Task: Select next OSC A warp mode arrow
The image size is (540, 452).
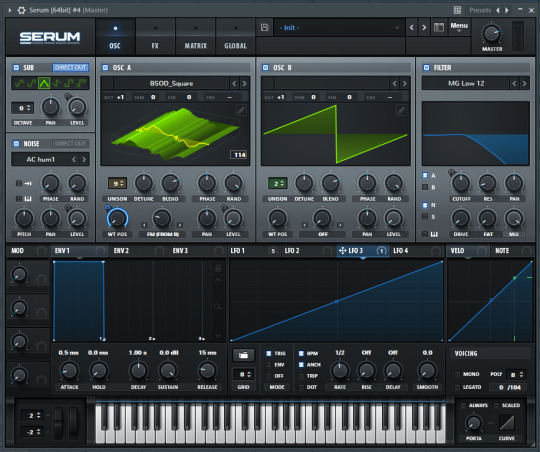Action: 180,225
